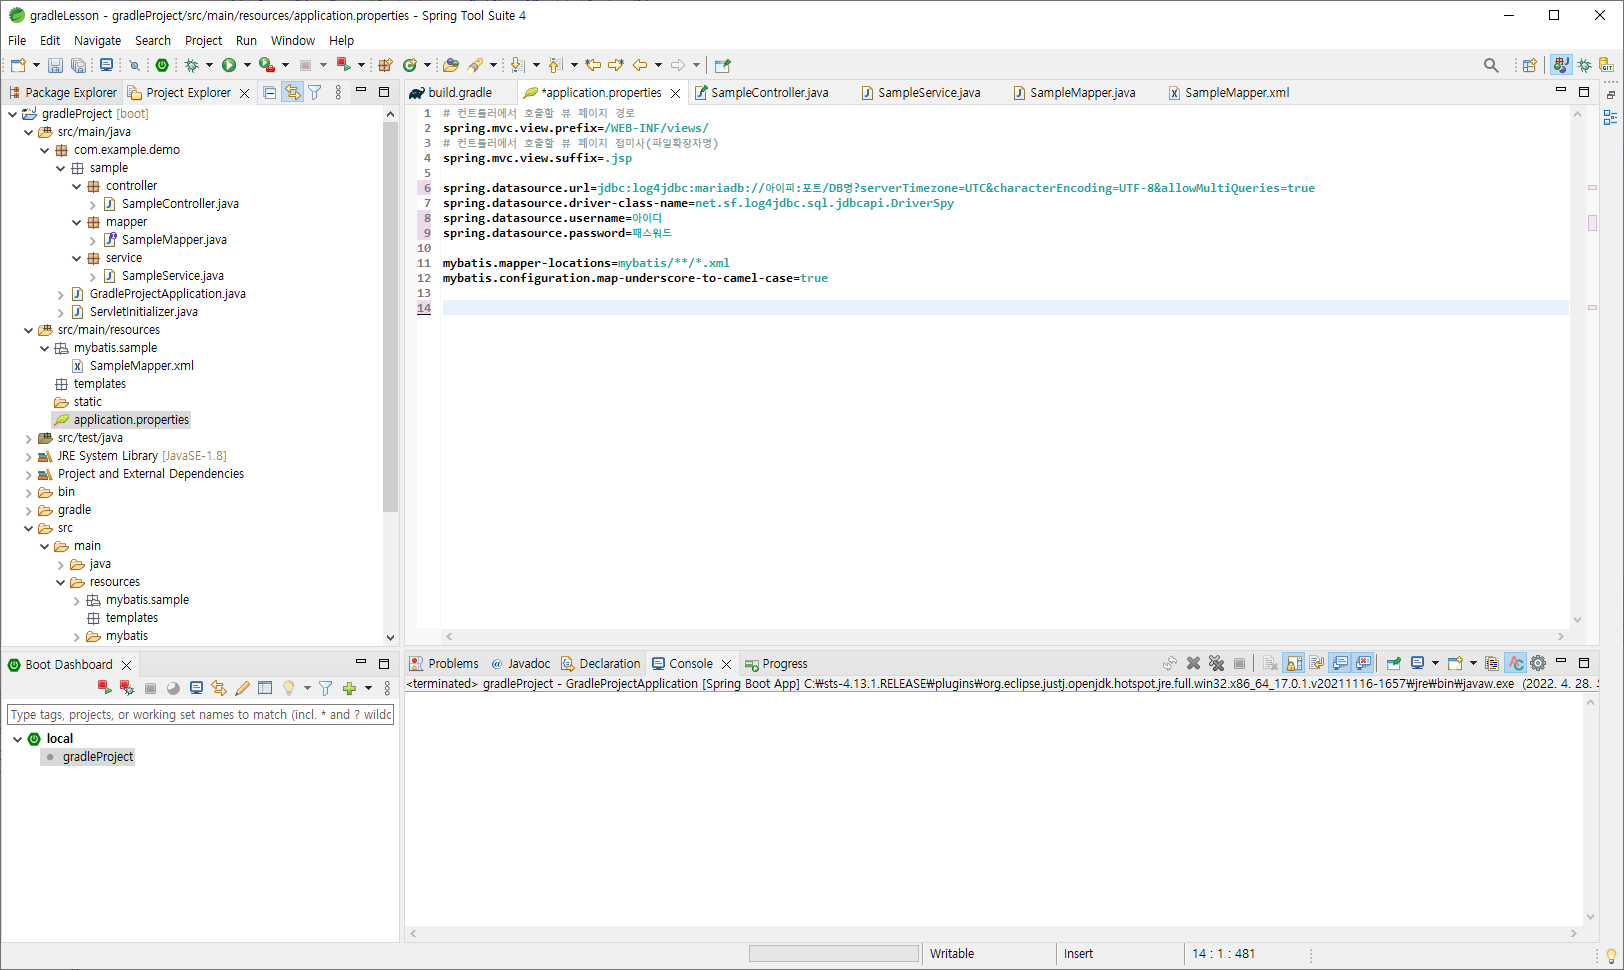Click the Remove Launch X icon in Console
Viewport: 1624px width, 970px height.
[1193, 663]
